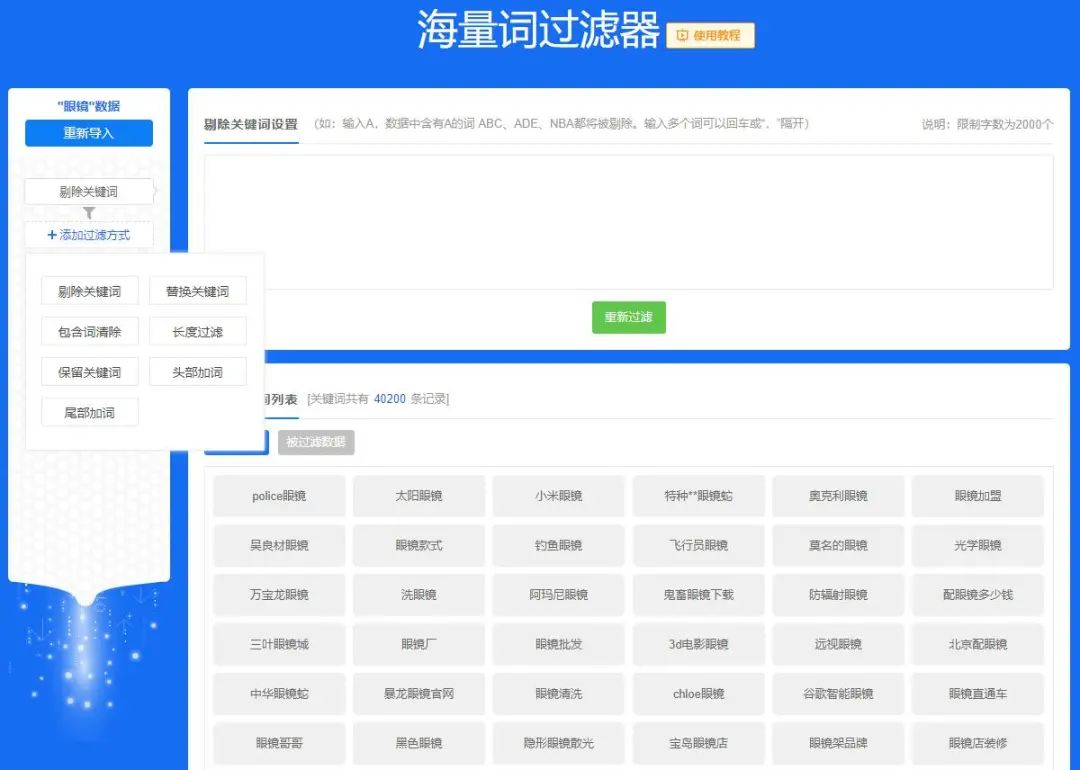
Task: Click the filter funnel icon below 剔除关键词
Action: [x=88, y=212]
